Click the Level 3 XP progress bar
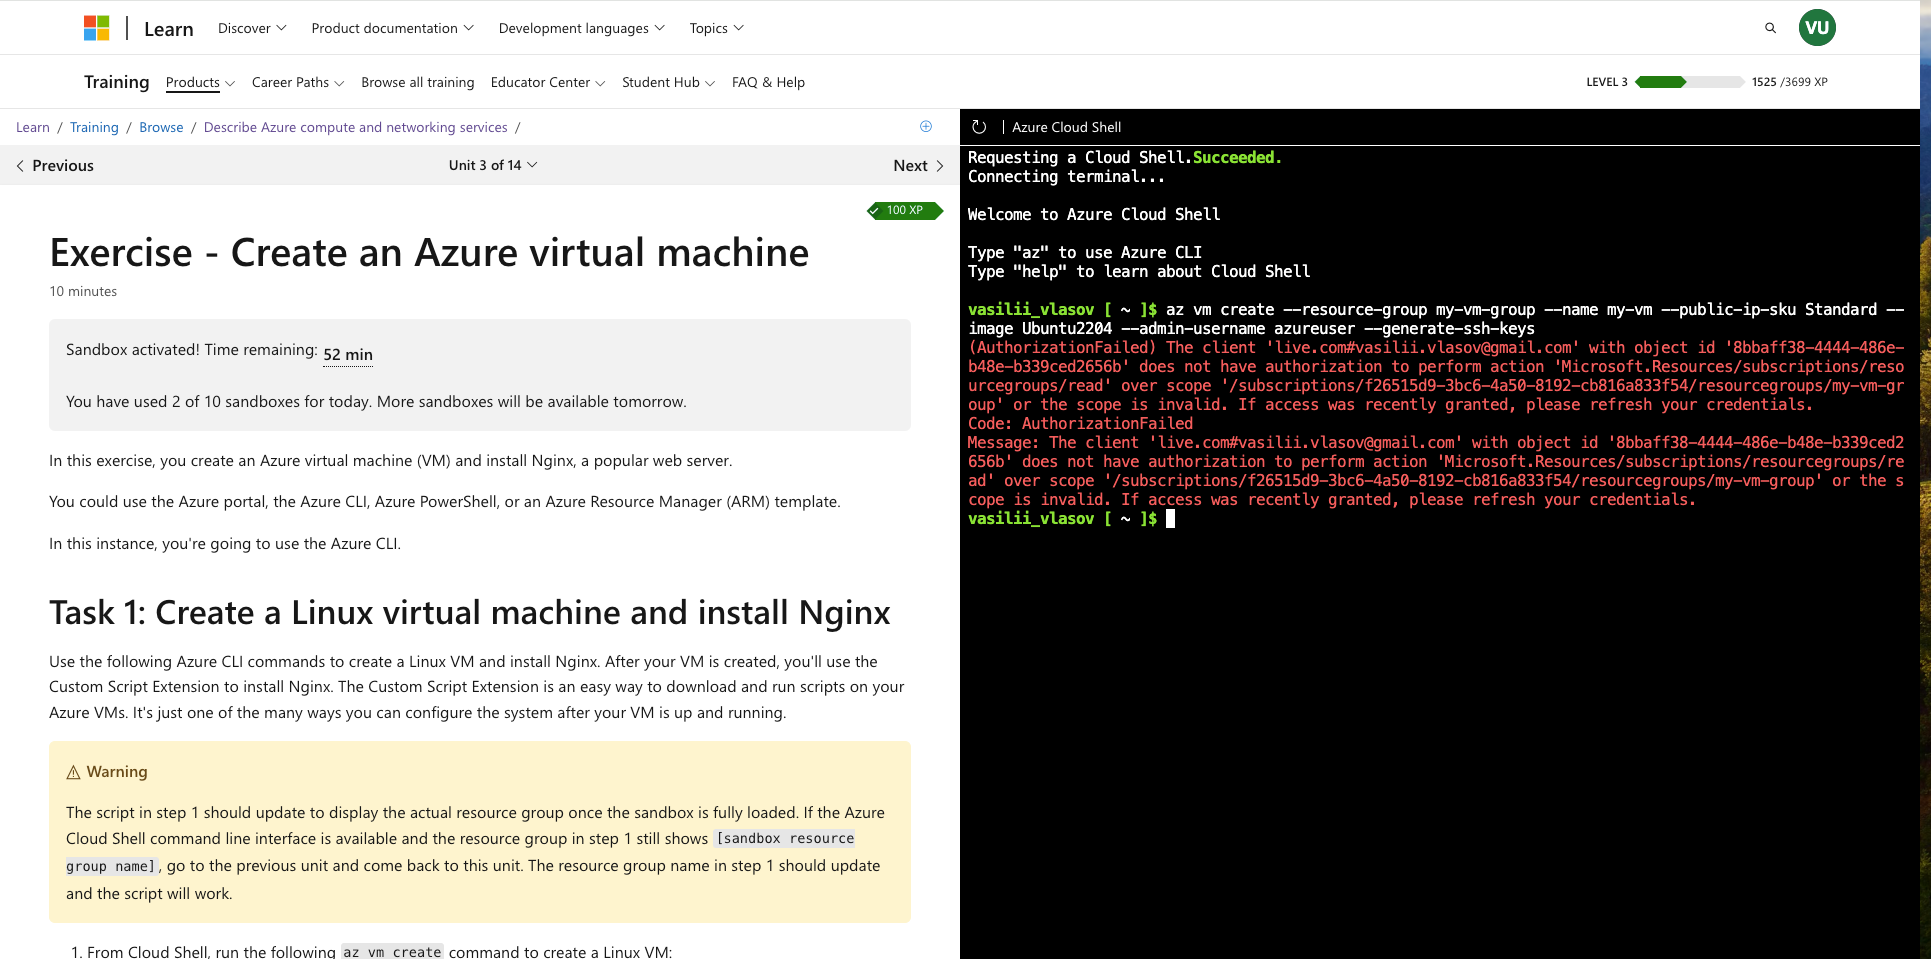The image size is (1931, 959). click(1689, 82)
